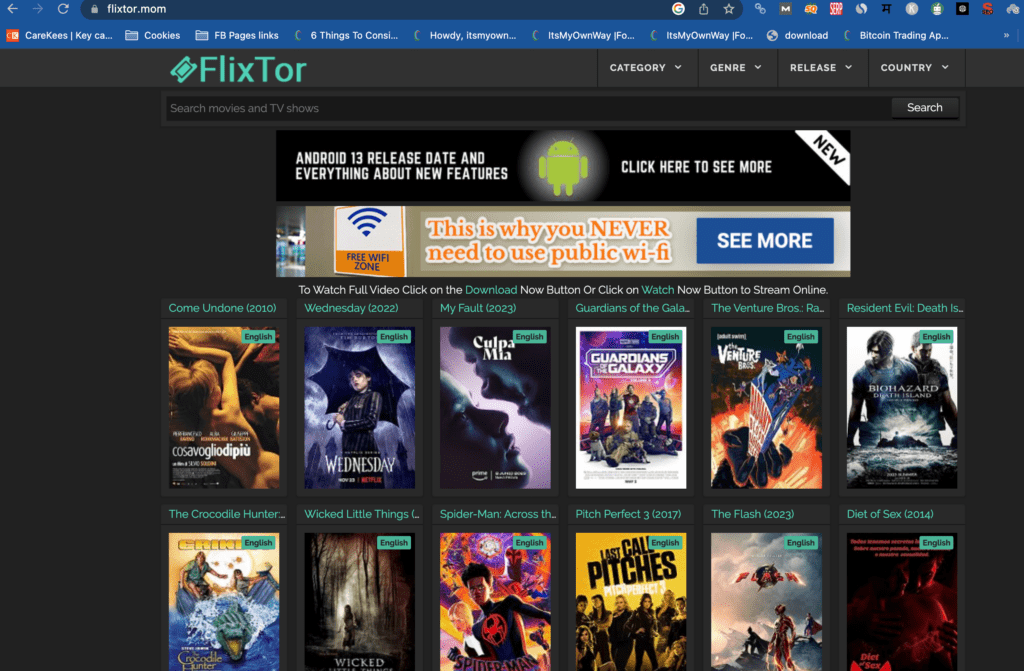The image size is (1024, 671).
Task: Click the The Flash movie poster
Action: (x=766, y=602)
